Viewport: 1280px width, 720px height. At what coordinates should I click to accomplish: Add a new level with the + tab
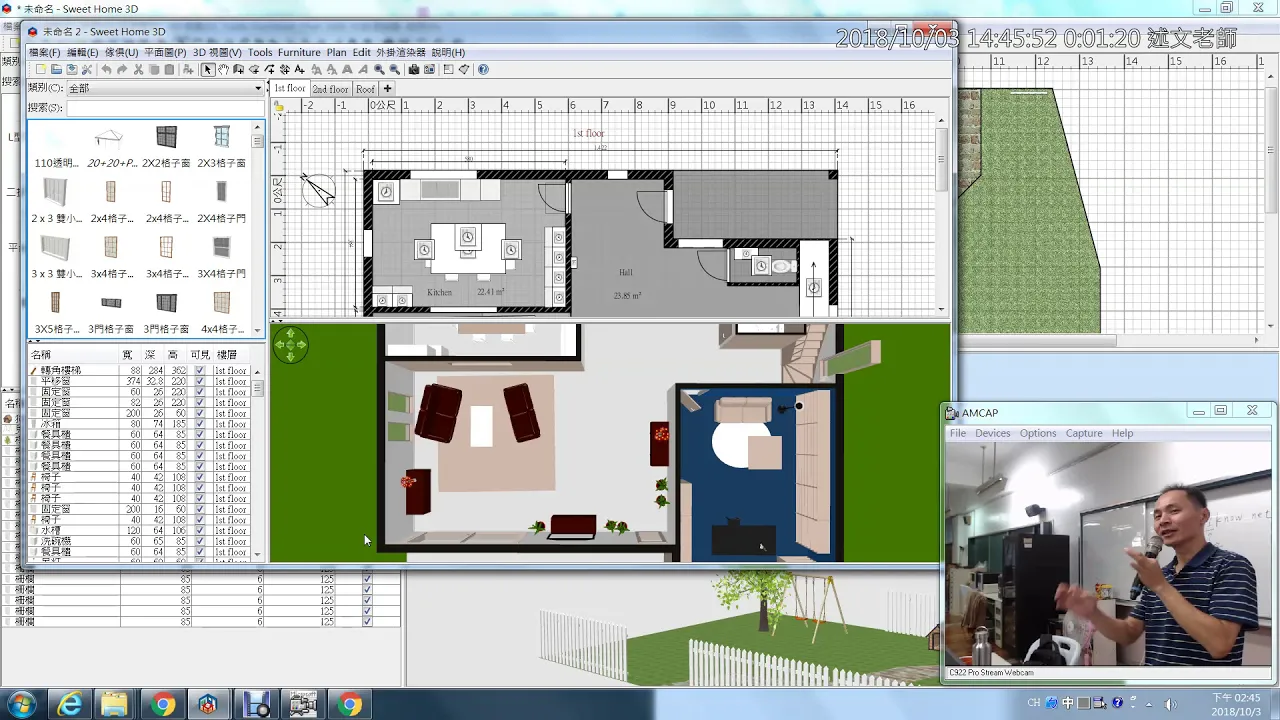click(387, 89)
